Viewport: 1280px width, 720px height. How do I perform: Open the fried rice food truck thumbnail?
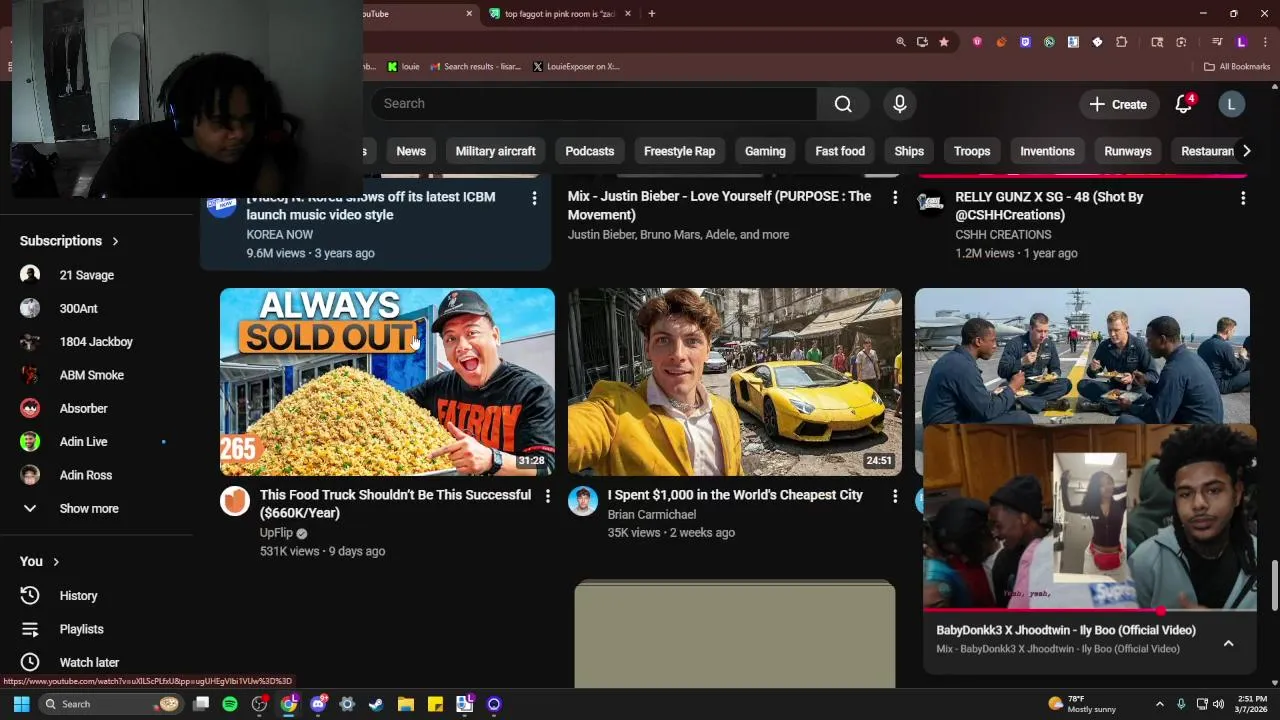tap(387, 382)
